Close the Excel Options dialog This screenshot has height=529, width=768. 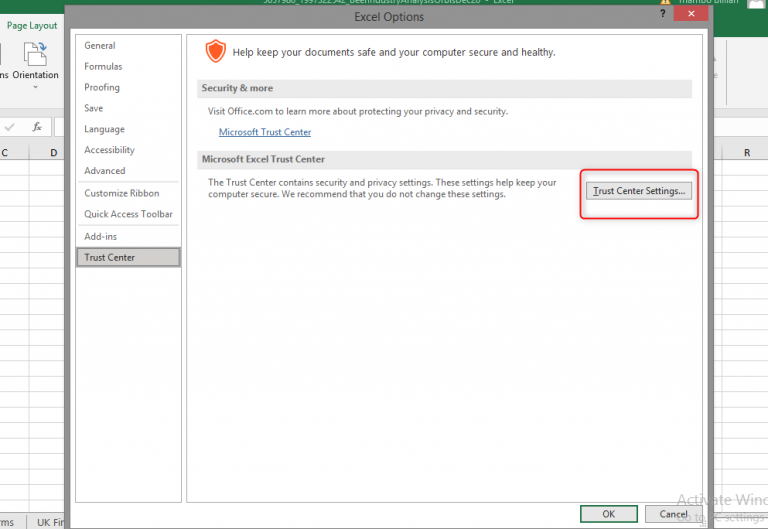pos(691,13)
